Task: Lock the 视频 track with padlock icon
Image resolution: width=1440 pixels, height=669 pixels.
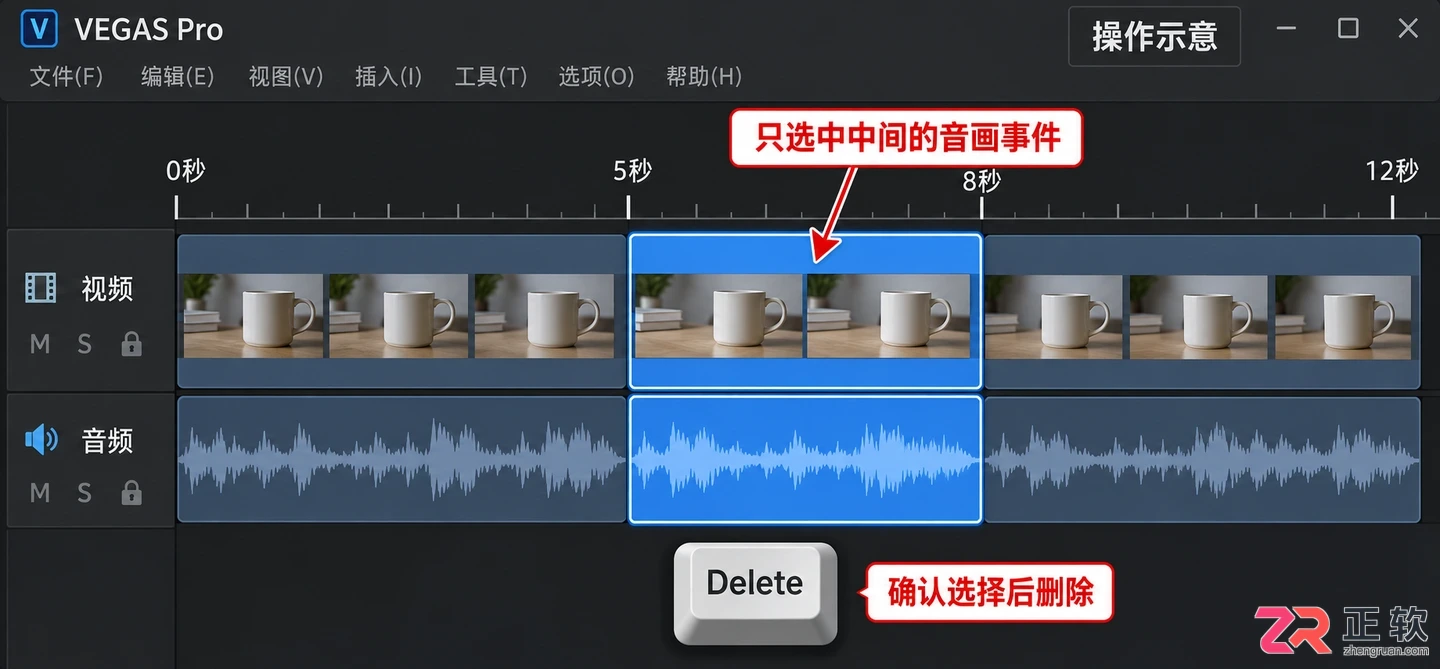Action: [x=131, y=345]
